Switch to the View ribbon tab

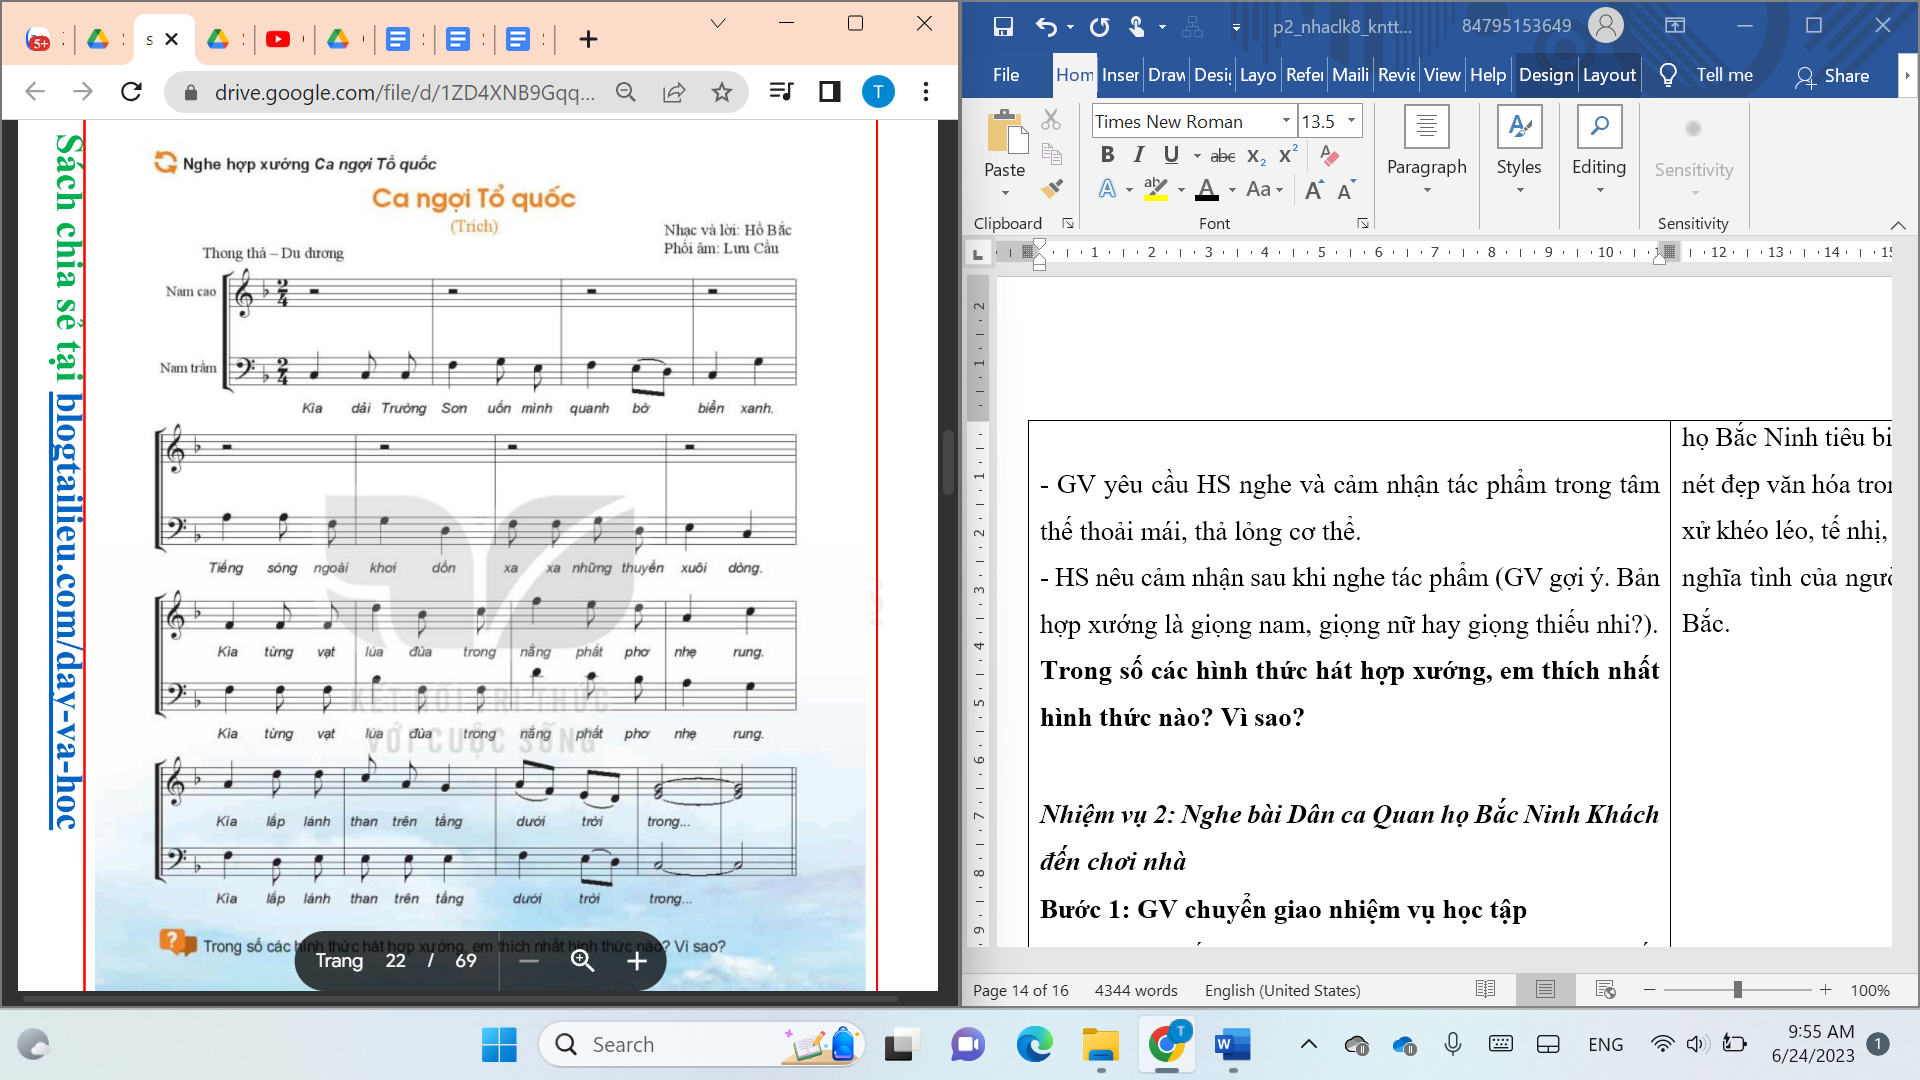[1442, 75]
